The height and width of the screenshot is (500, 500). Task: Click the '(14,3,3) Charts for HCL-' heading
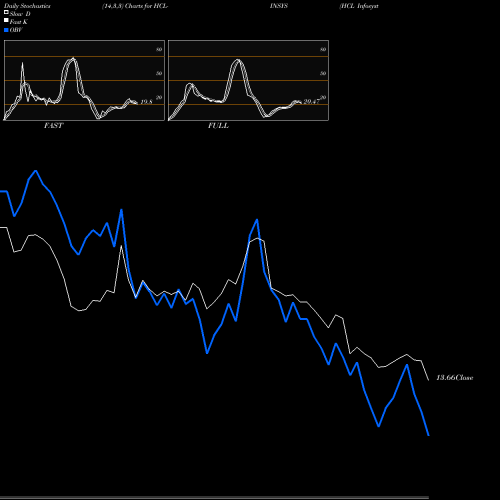tap(135, 6)
